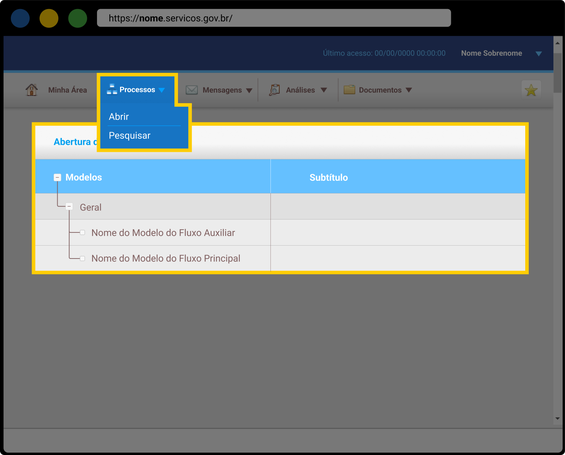Click the browser URL address bar
The width and height of the screenshot is (565, 455).
coord(274,18)
